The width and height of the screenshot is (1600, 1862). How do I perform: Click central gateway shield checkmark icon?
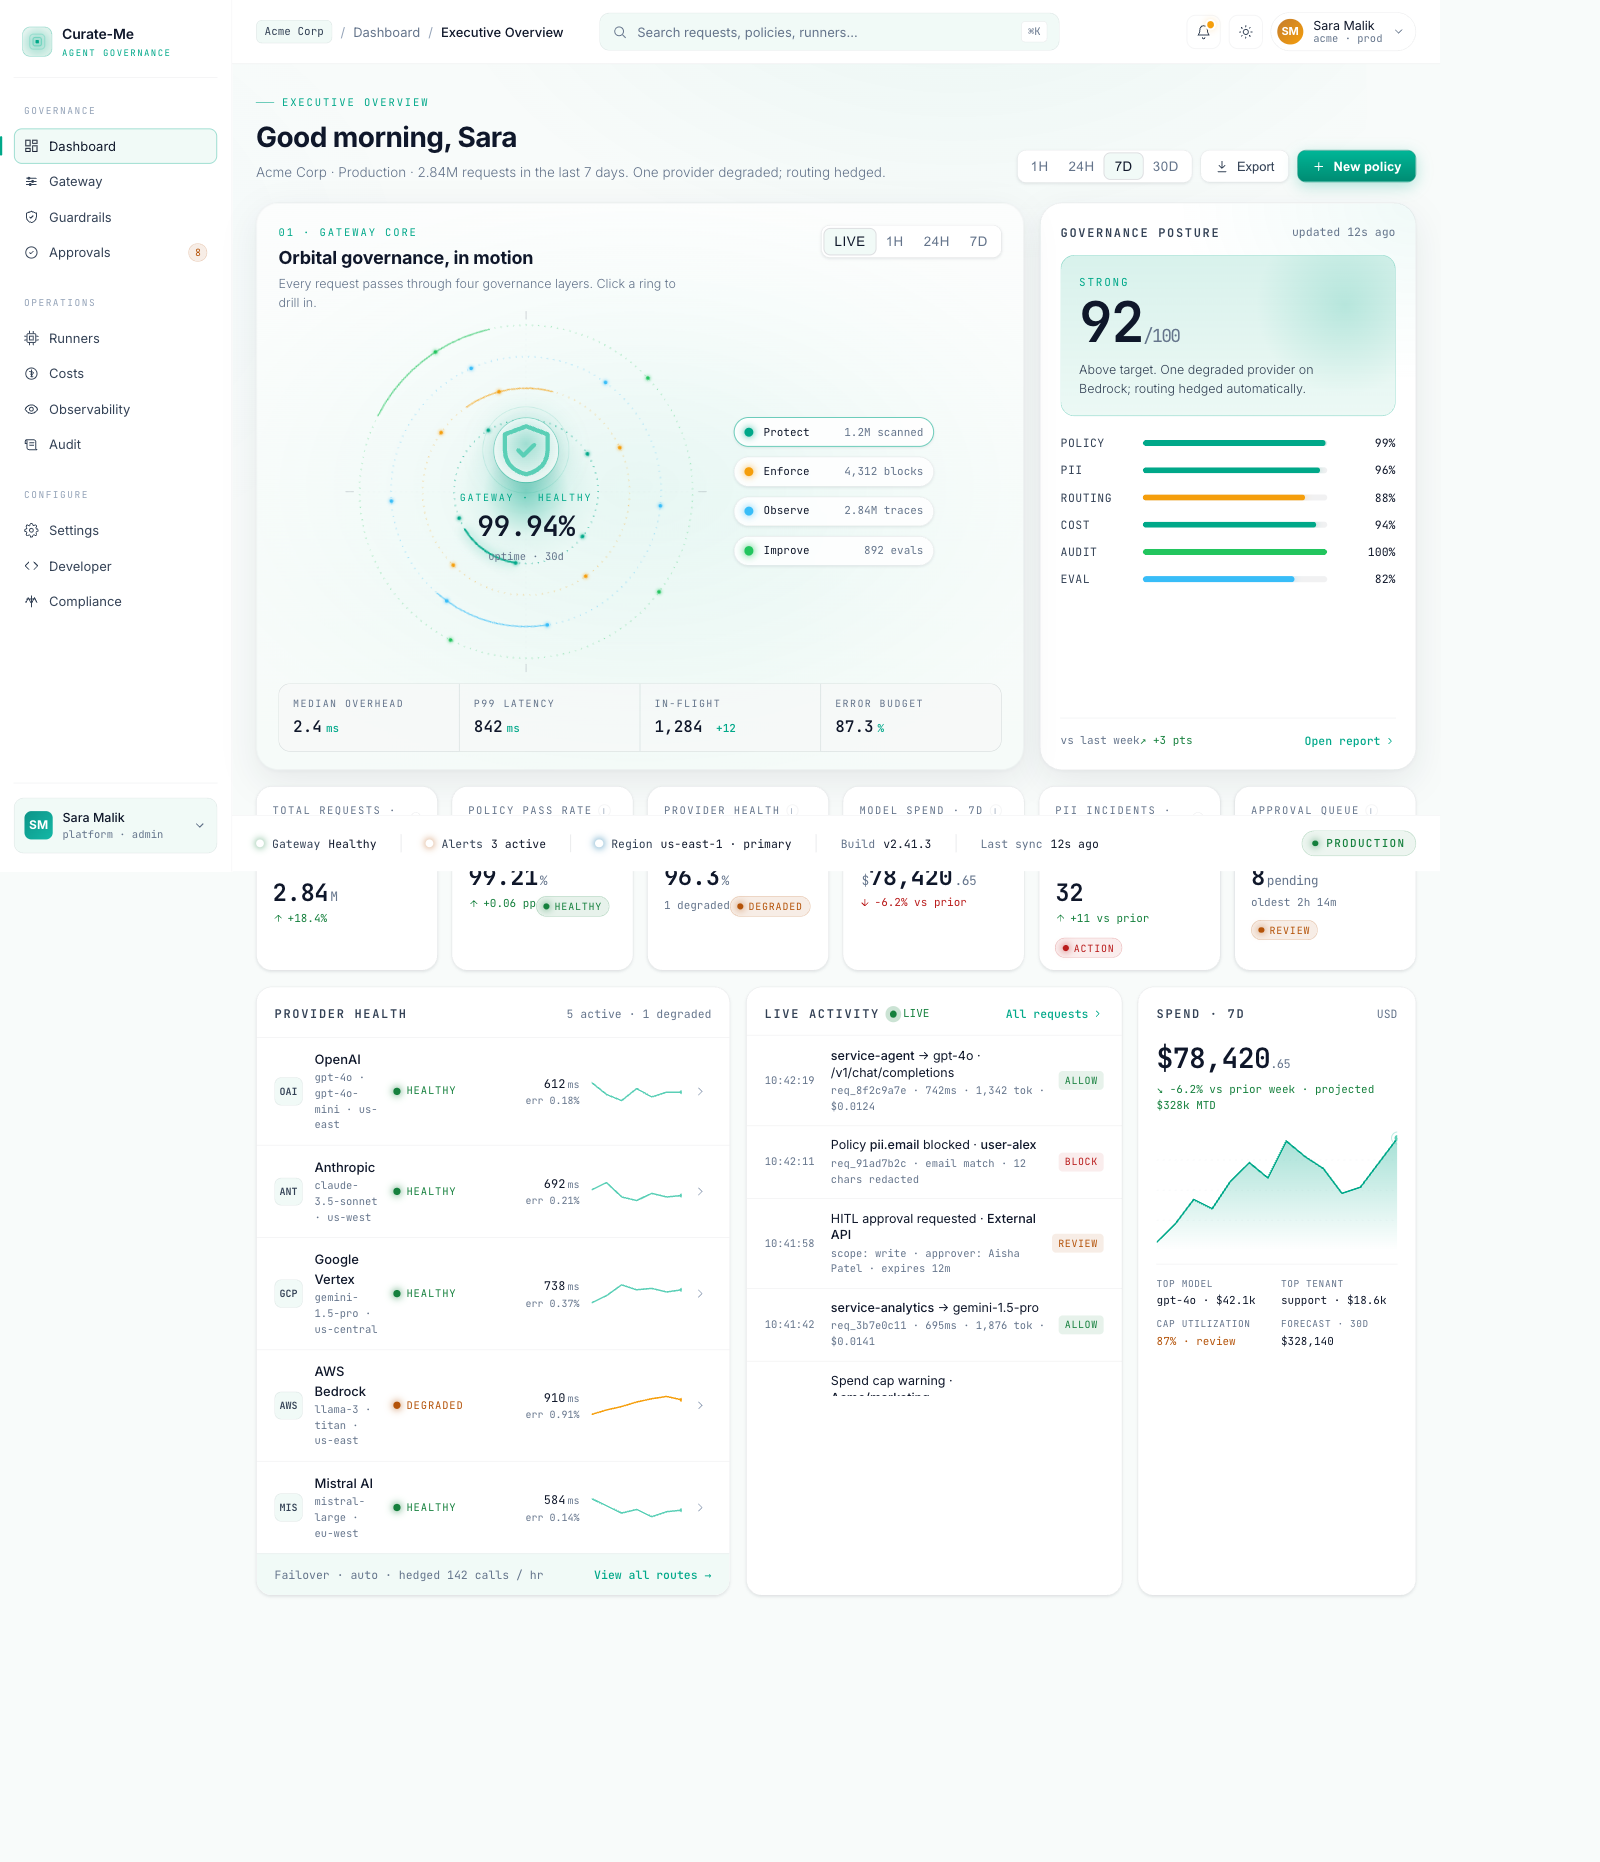pyautogui.click(x=526, y=450)
